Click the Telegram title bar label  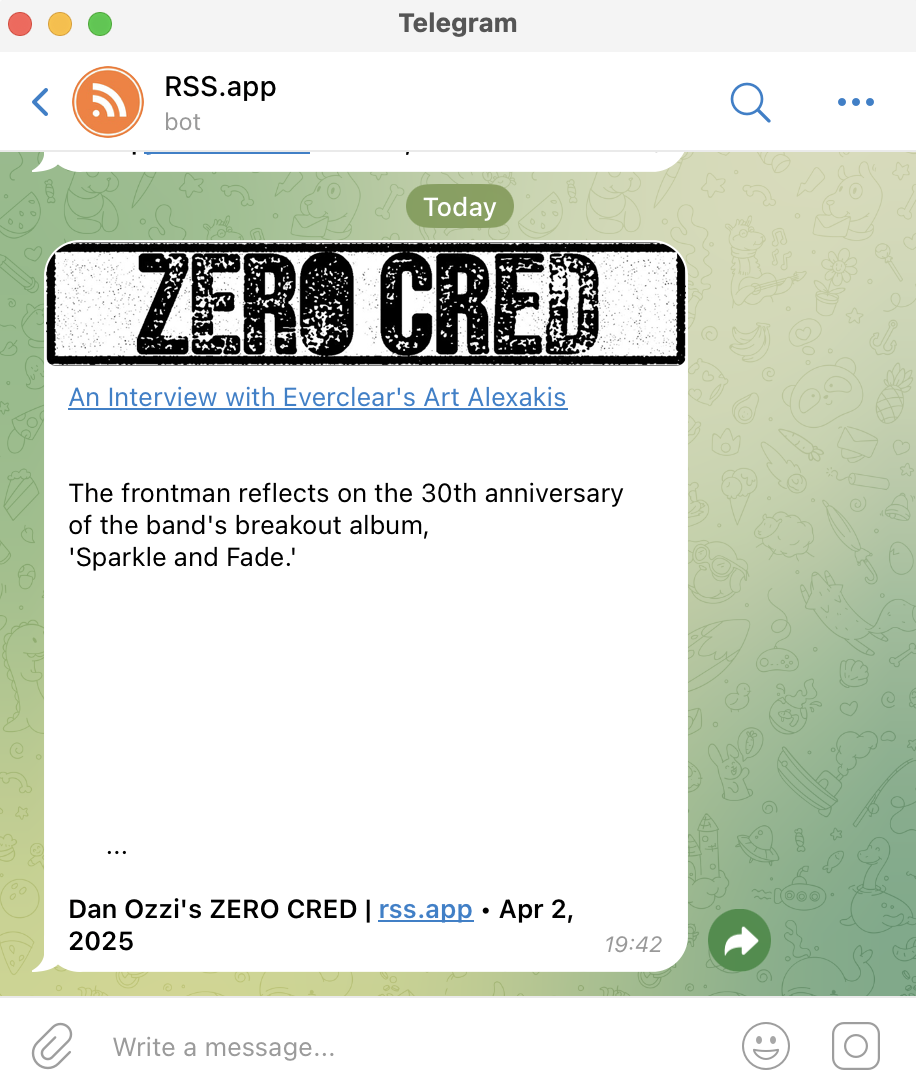click(458, 23)
